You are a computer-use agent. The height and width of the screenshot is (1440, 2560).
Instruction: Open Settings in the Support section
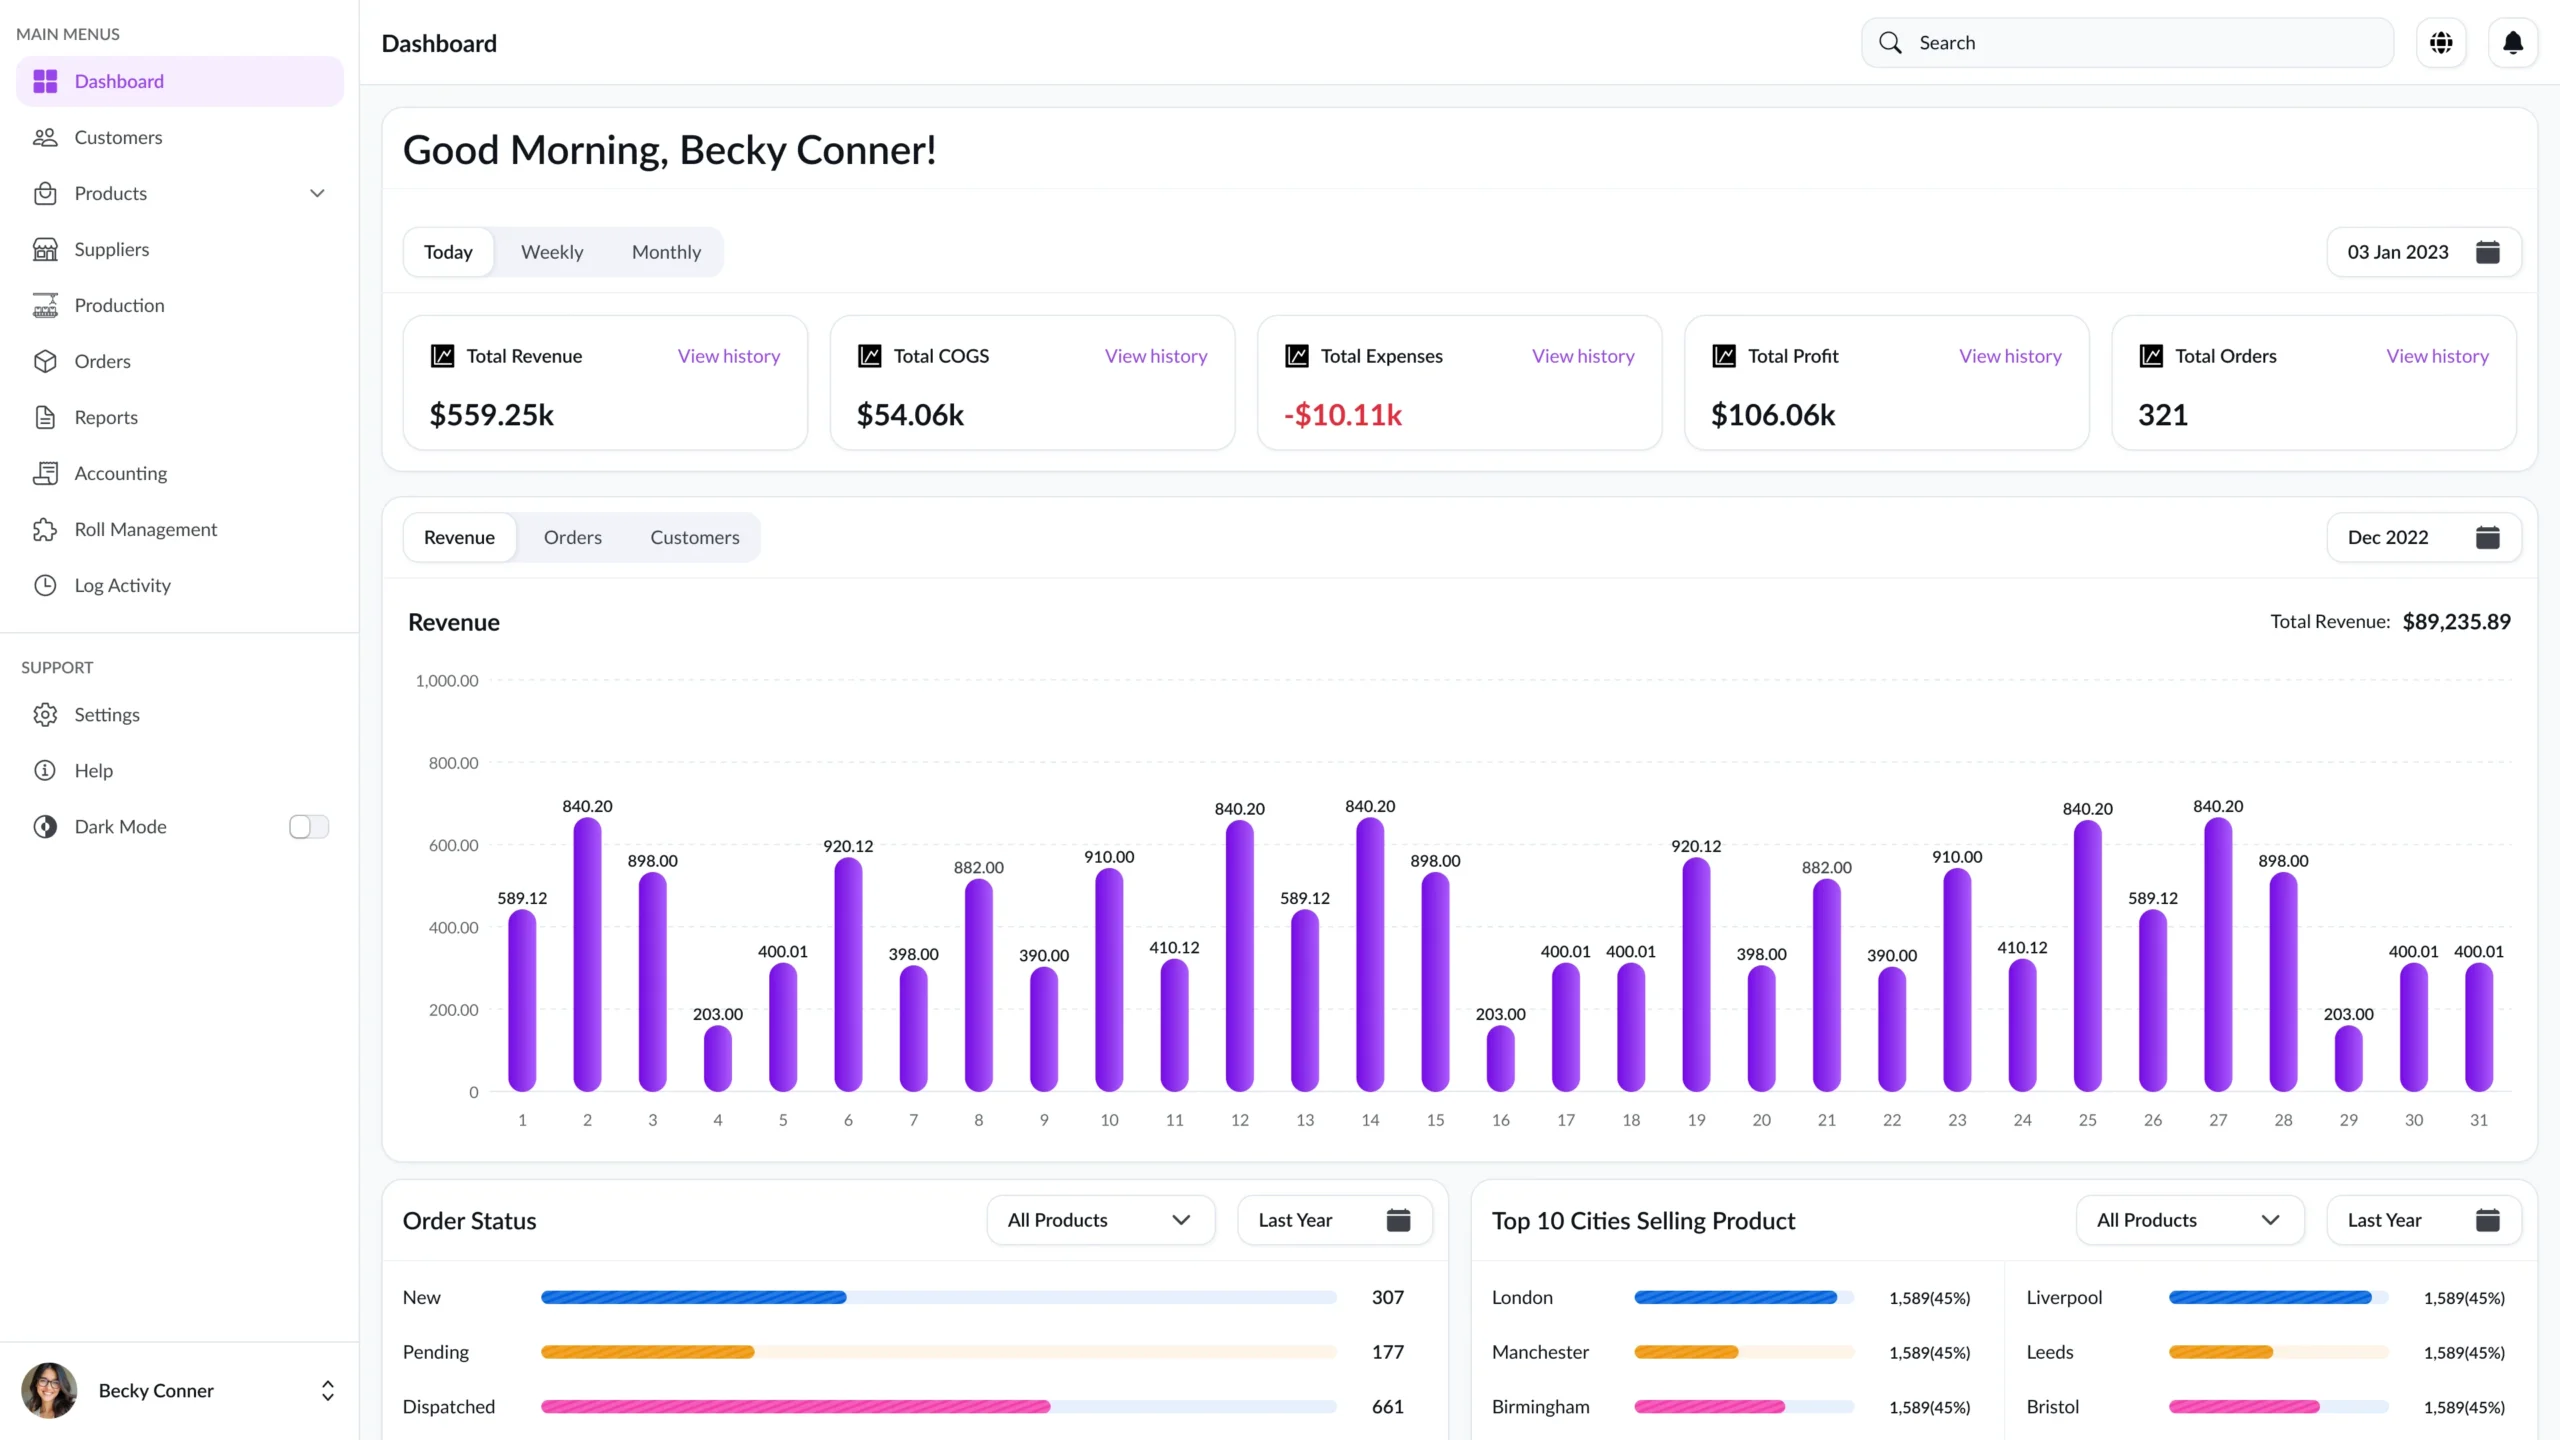[106, 714]
